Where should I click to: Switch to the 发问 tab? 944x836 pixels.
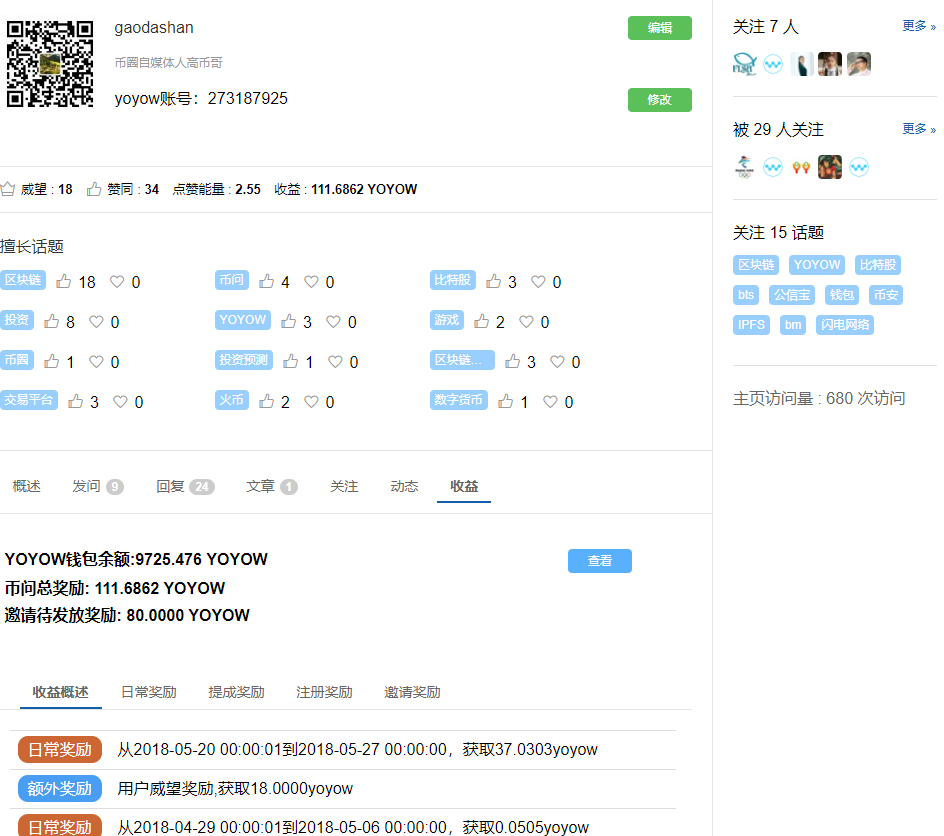(98, 486)
